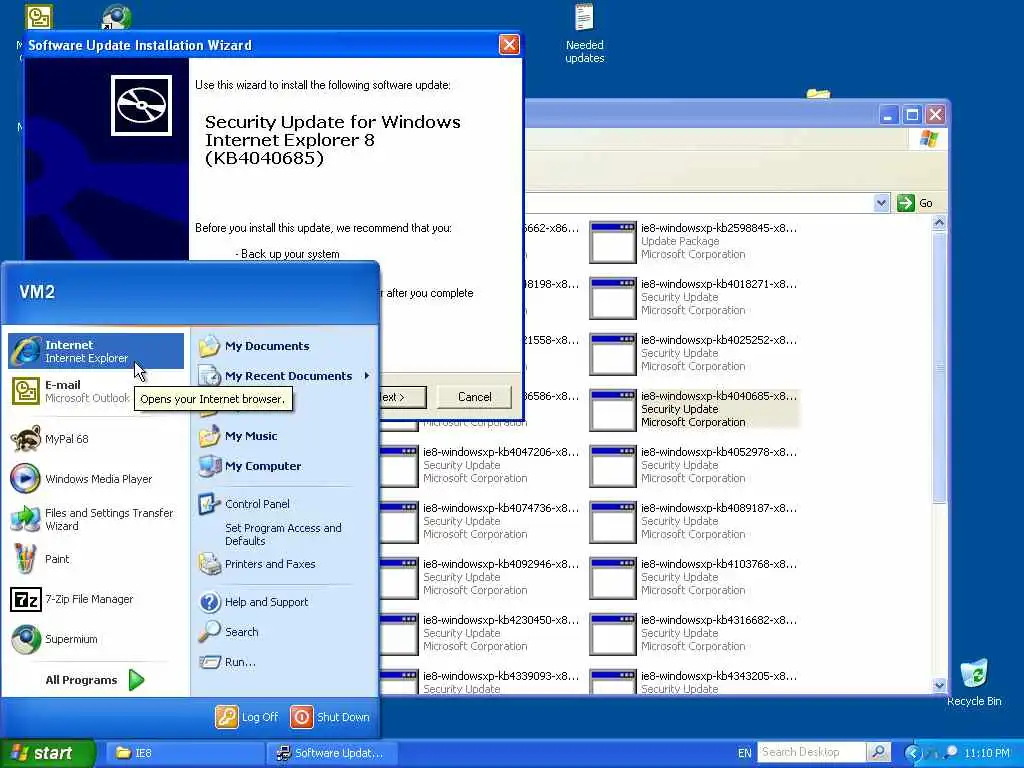
Task: Select ie8-windowsxp-kb4230450 security update file
Action: (x=480, y=633)
